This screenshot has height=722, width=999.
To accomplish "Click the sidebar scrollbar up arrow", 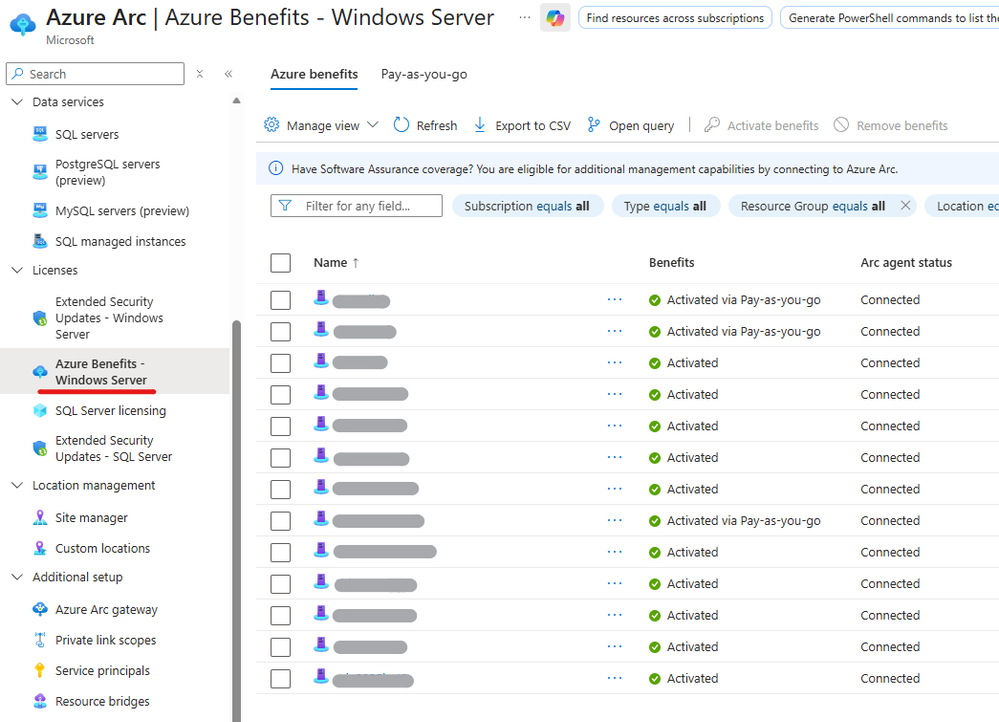I will click(x=236, y=101).
